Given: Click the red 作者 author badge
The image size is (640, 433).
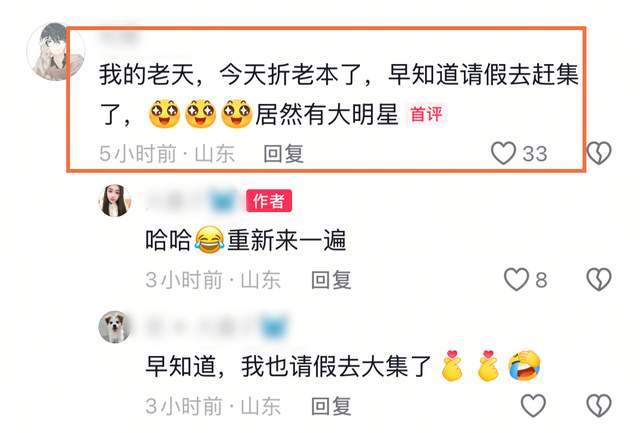Looking at the screenshot, I should 269,201.
